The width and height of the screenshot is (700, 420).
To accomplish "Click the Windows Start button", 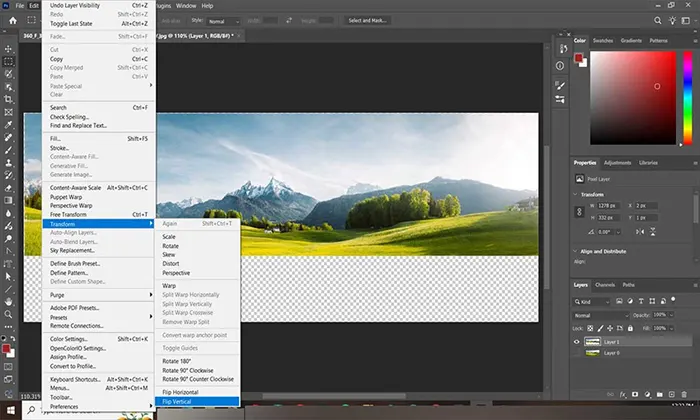I will click(x=11, y=410).
